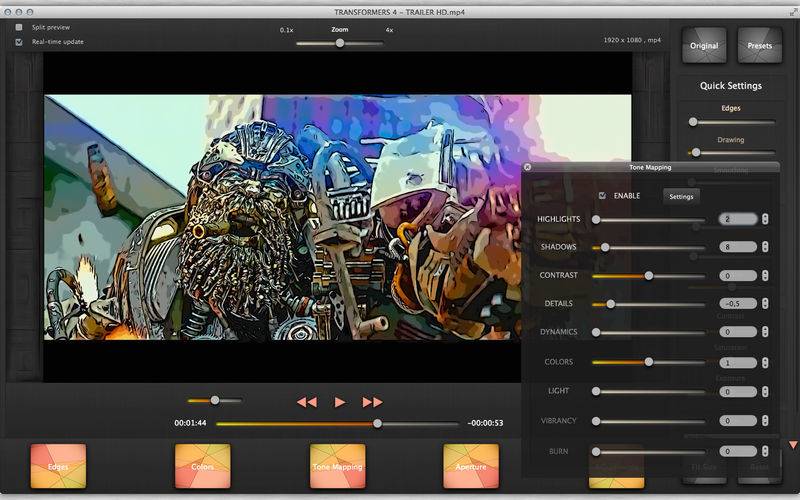Screen dimensions: 800x500
Task: Click the 1920 x 1080, mp4 label
Action: pos(632,40)
